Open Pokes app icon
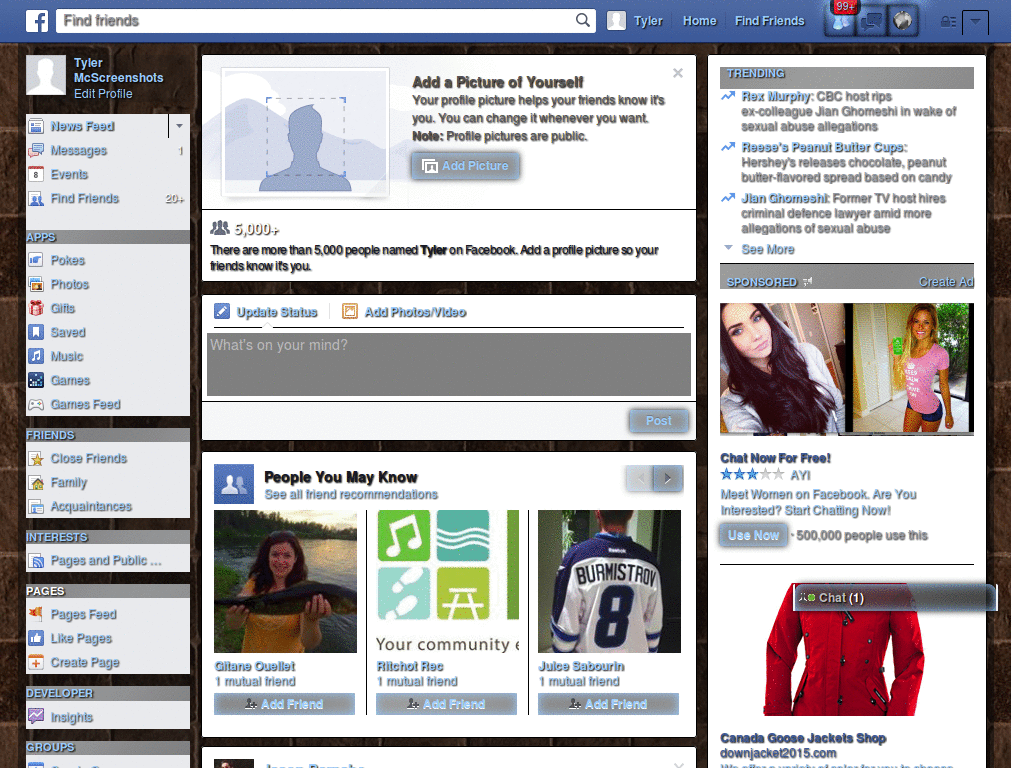The height and width of the screenshot is (768, 1024). tap(37, 261)
